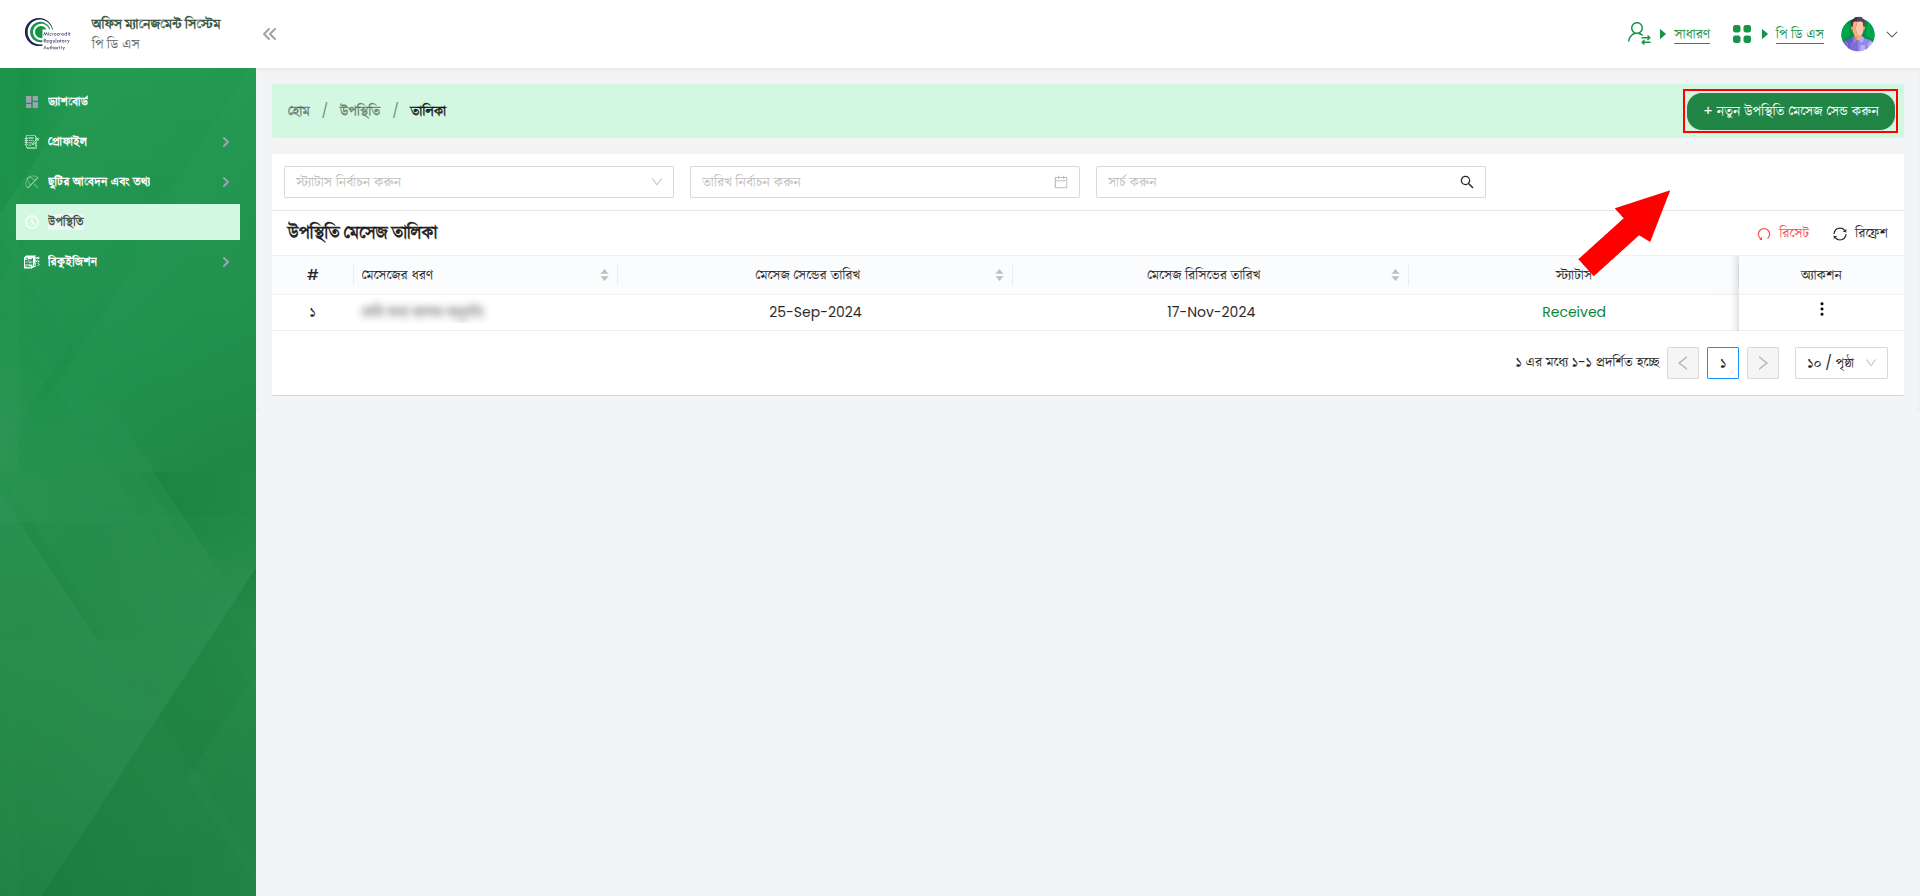Click নতুন উপস্থিতি মেসেজ সেন্ড করুন button
1920x896 pixels.
(1790, 111)
